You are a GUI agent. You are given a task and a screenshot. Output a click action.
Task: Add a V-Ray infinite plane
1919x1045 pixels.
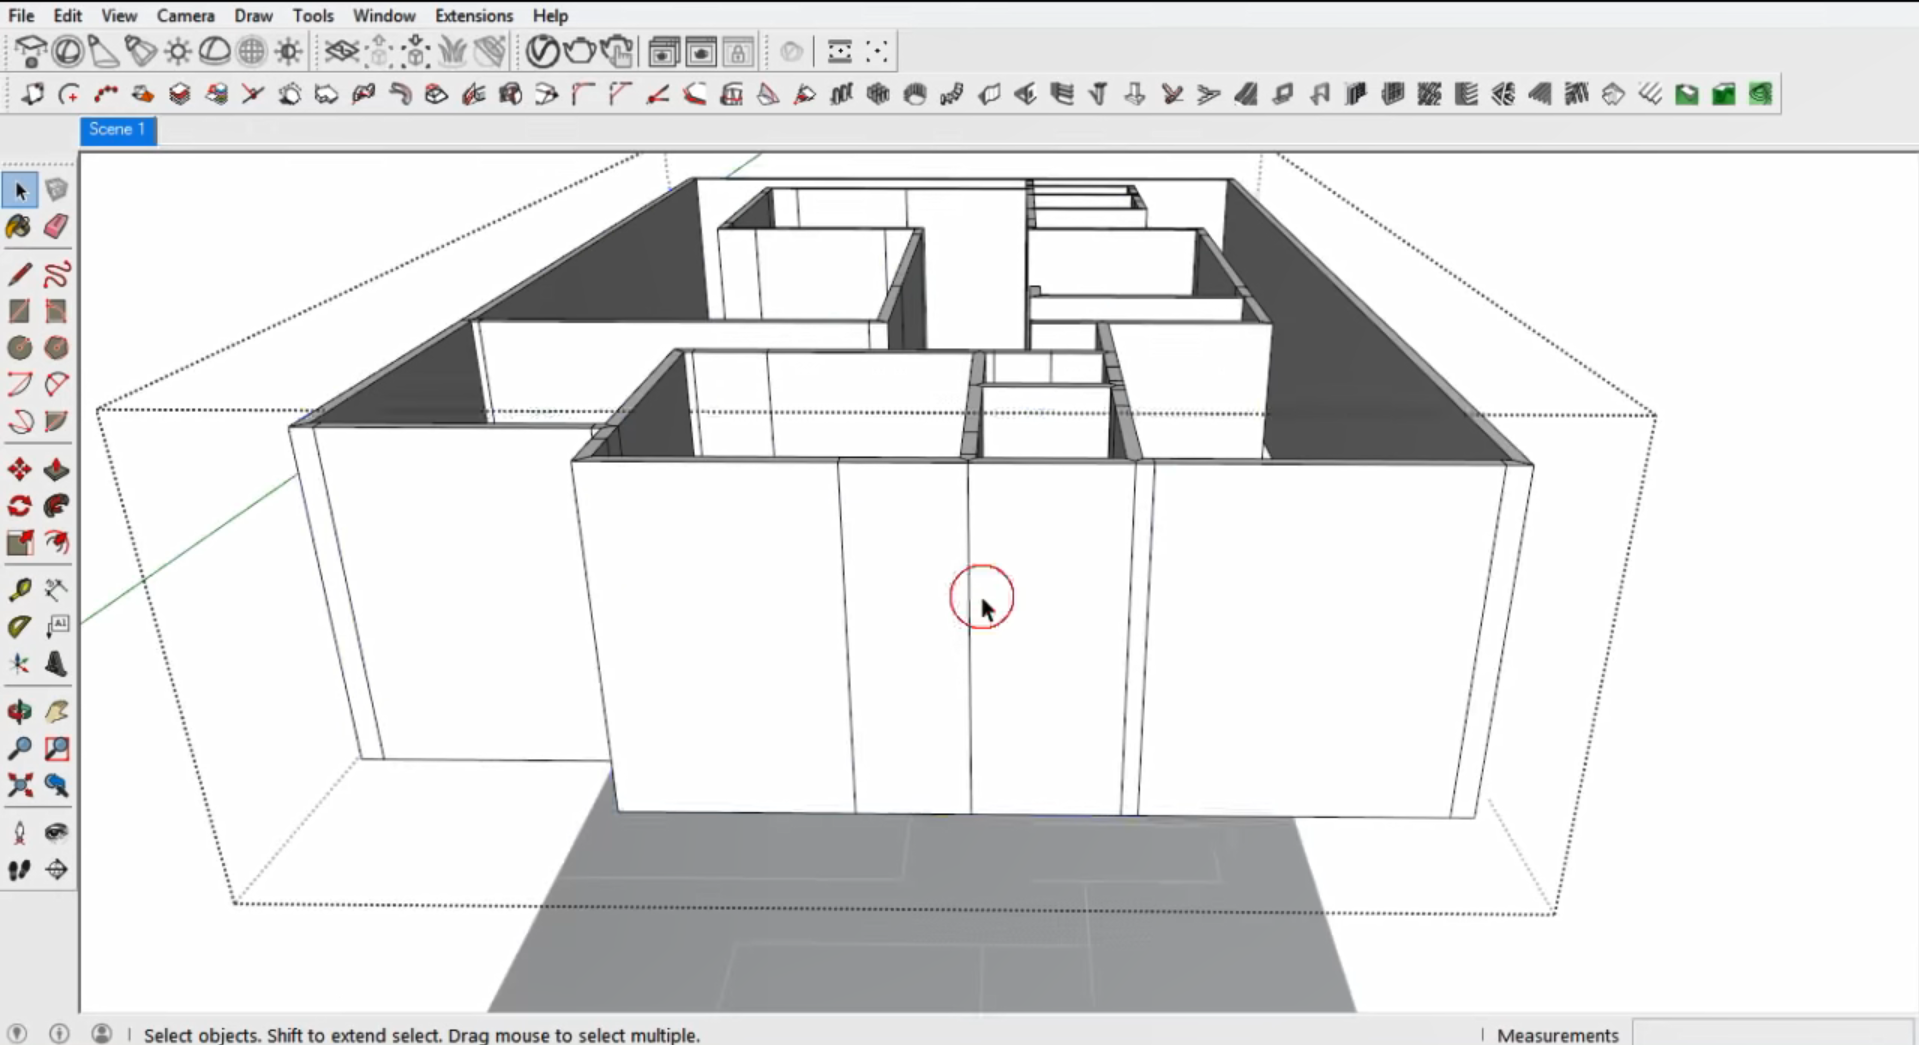tap(342, 51)
